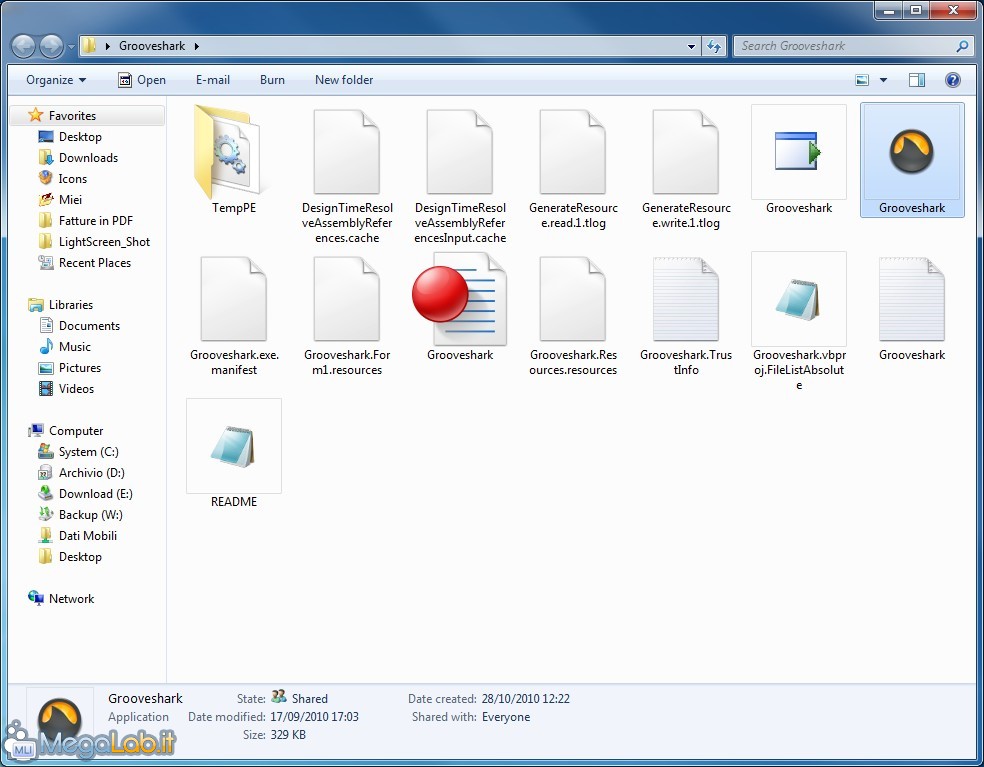Viewport: 984px width, 767px height.
Task: Open Pictures library
Action: [80, 368]
